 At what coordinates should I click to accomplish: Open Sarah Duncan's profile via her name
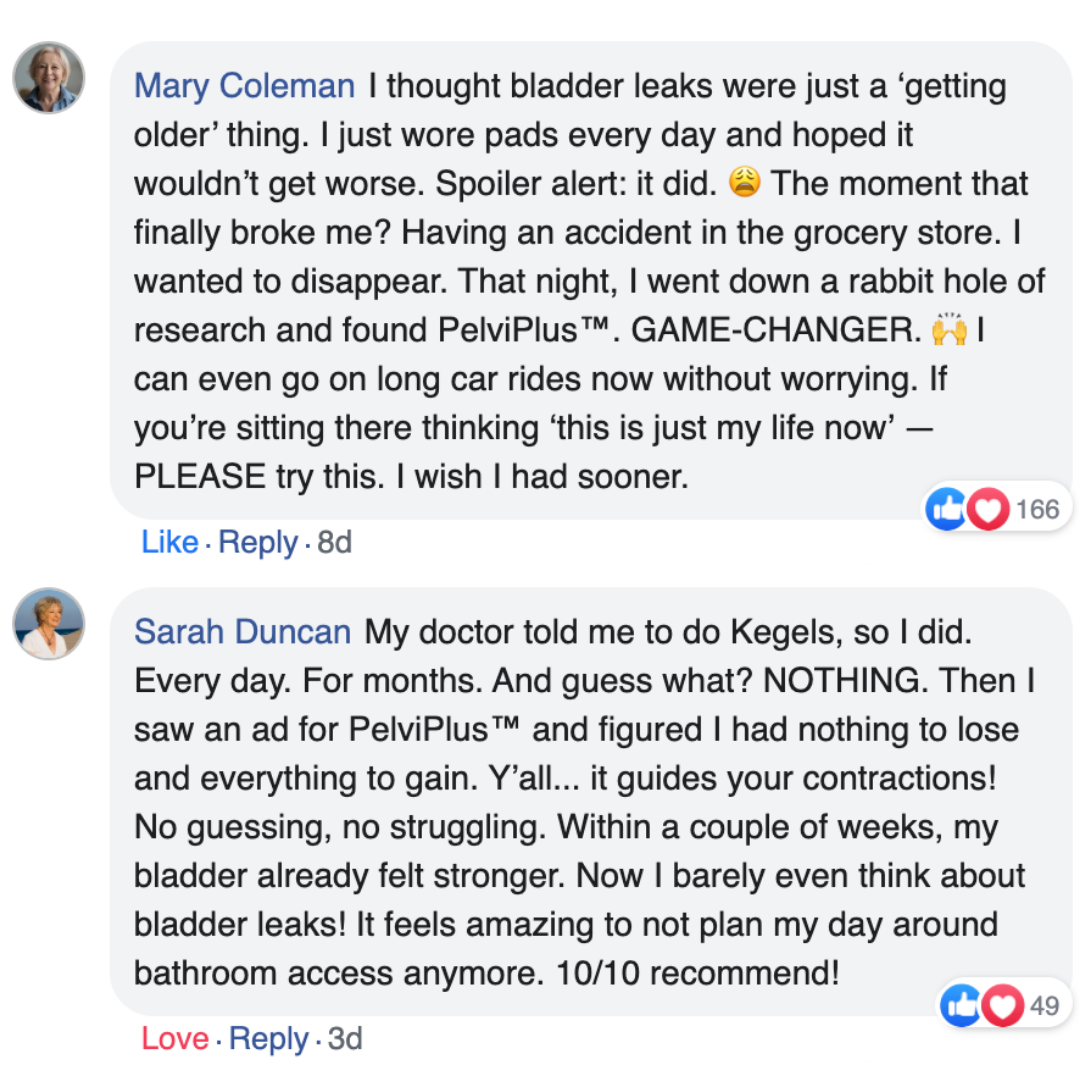[242, 631]
